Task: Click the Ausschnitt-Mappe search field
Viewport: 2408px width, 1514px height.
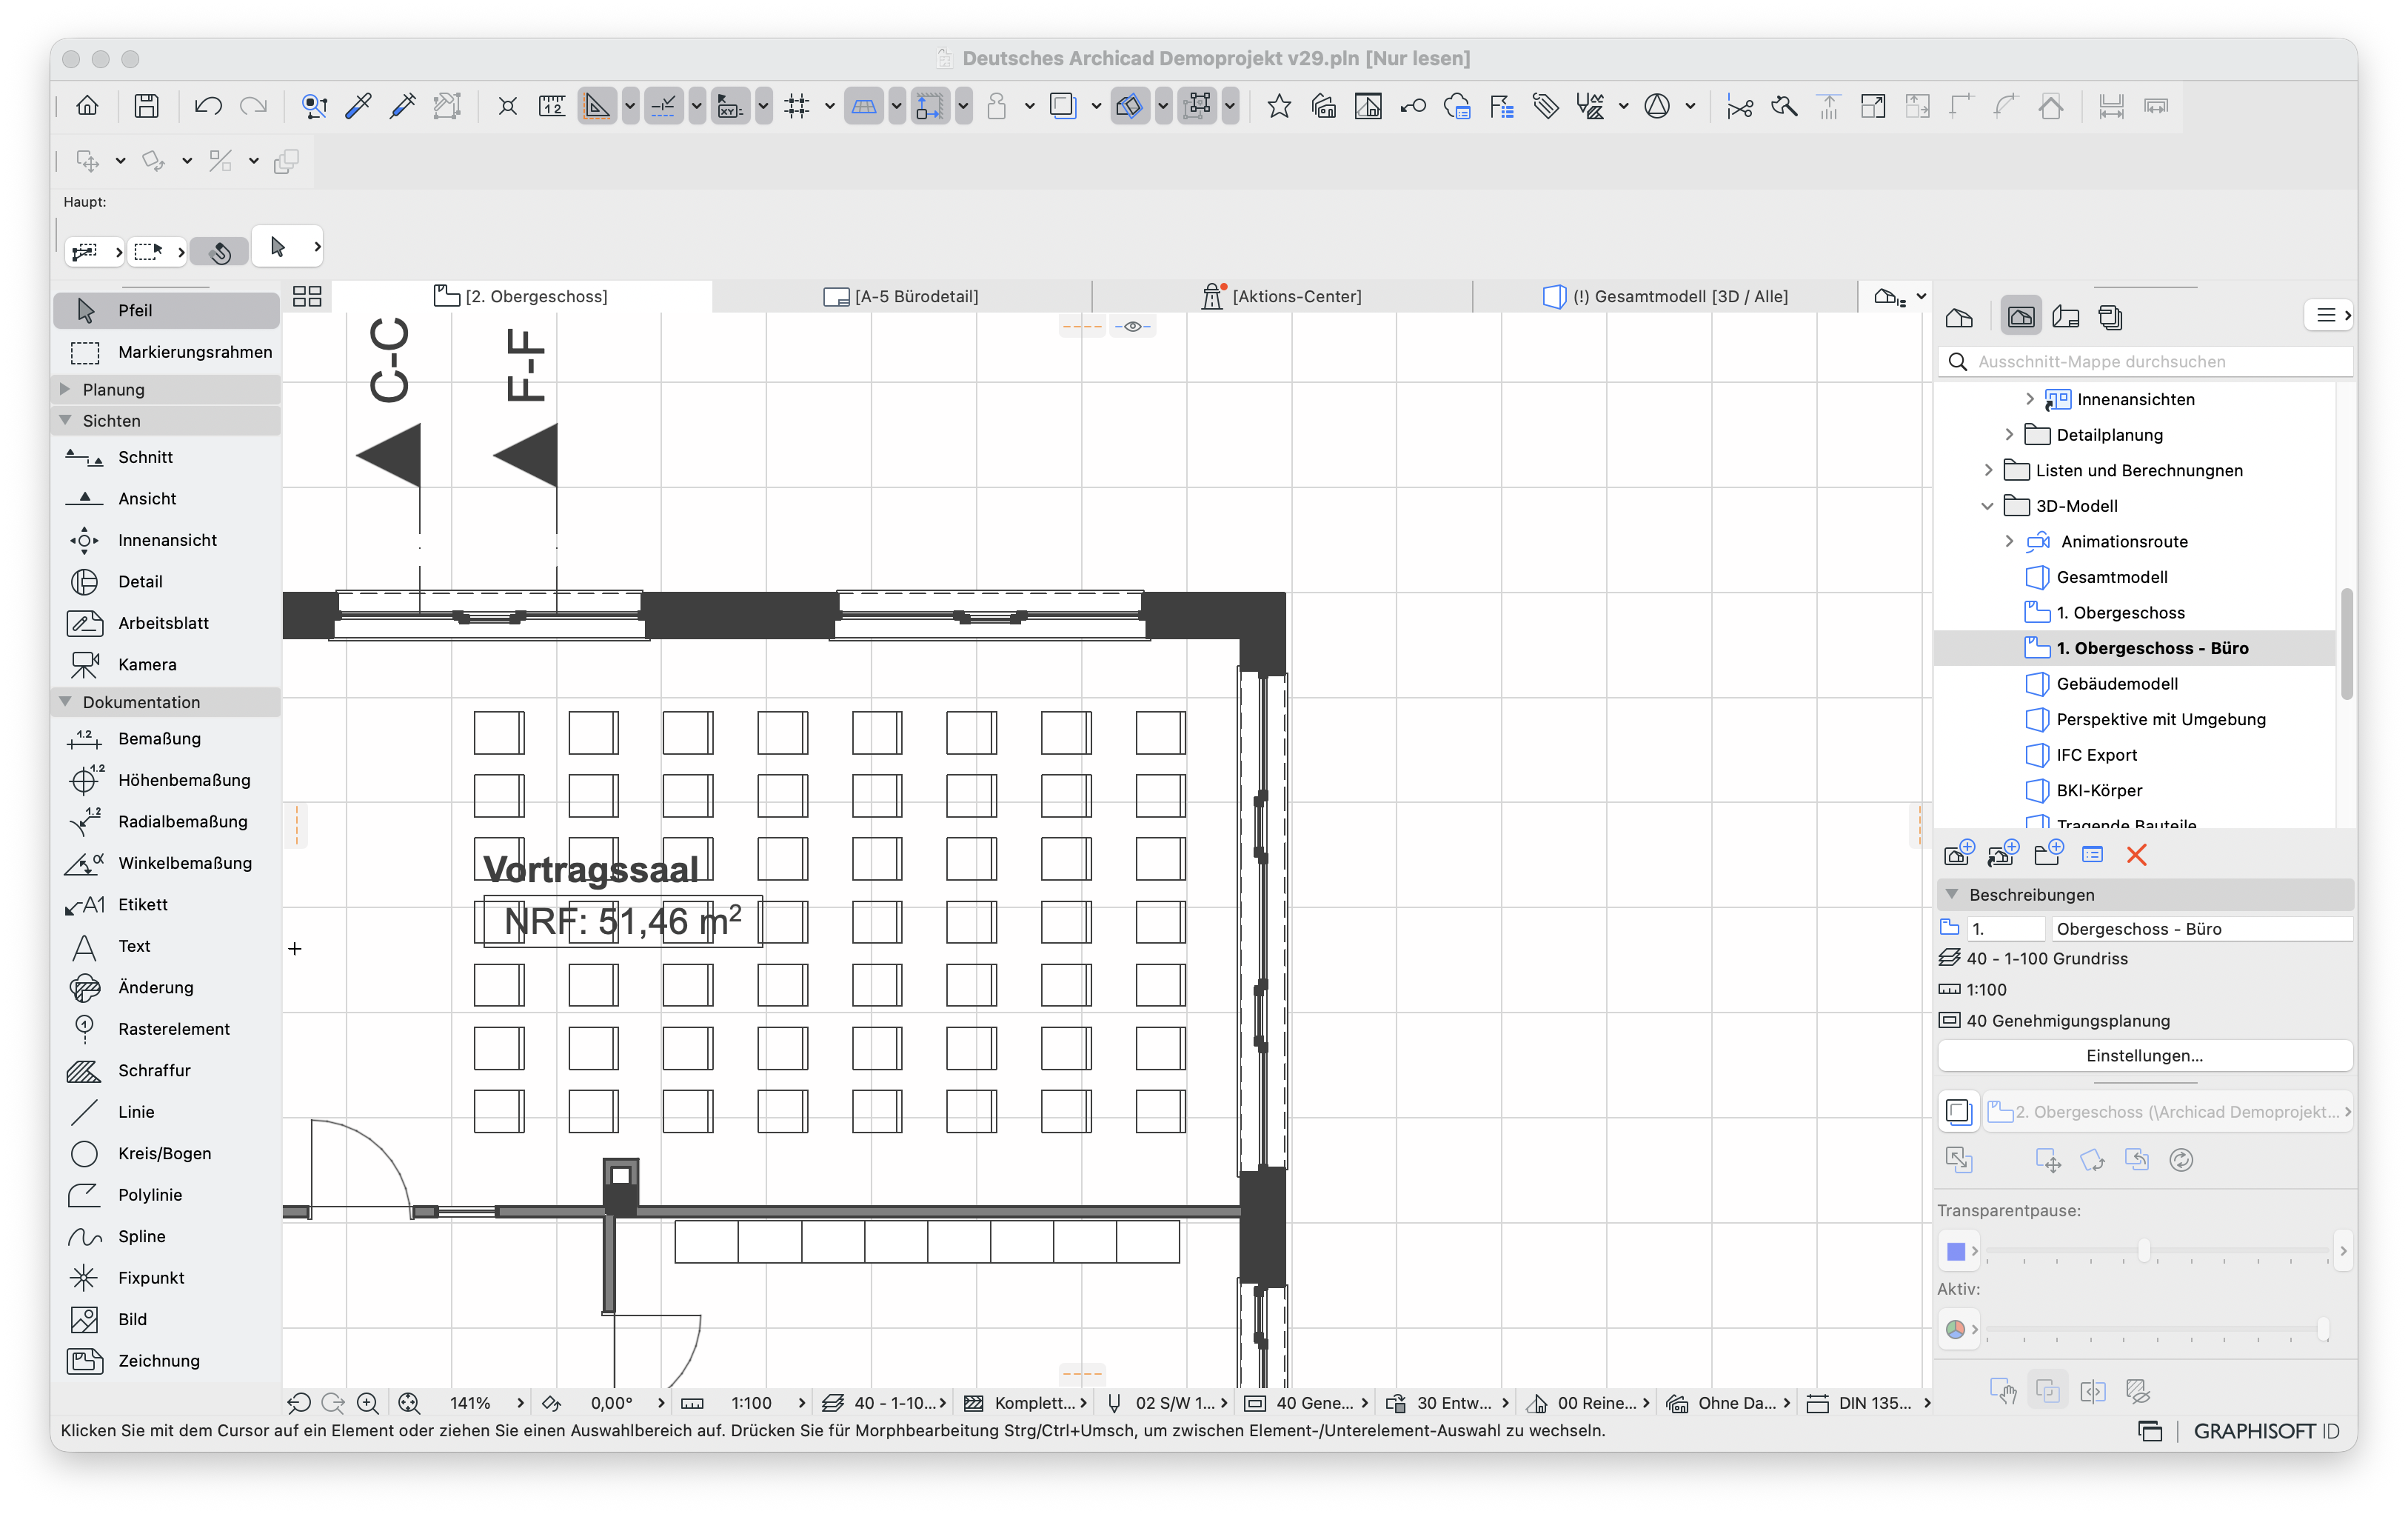Action: 2144,362
